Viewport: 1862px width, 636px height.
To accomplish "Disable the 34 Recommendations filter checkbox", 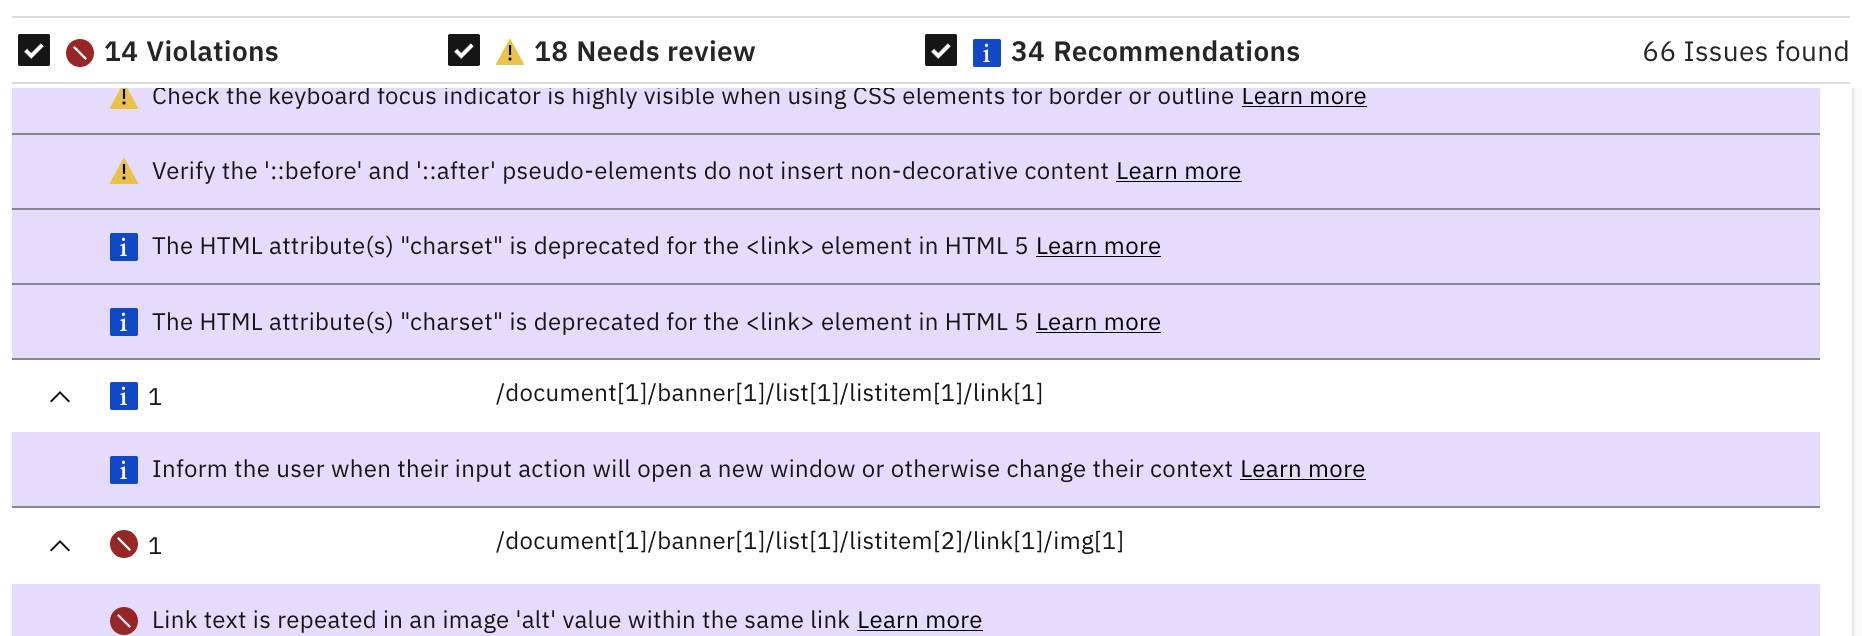I will point(940,50).
